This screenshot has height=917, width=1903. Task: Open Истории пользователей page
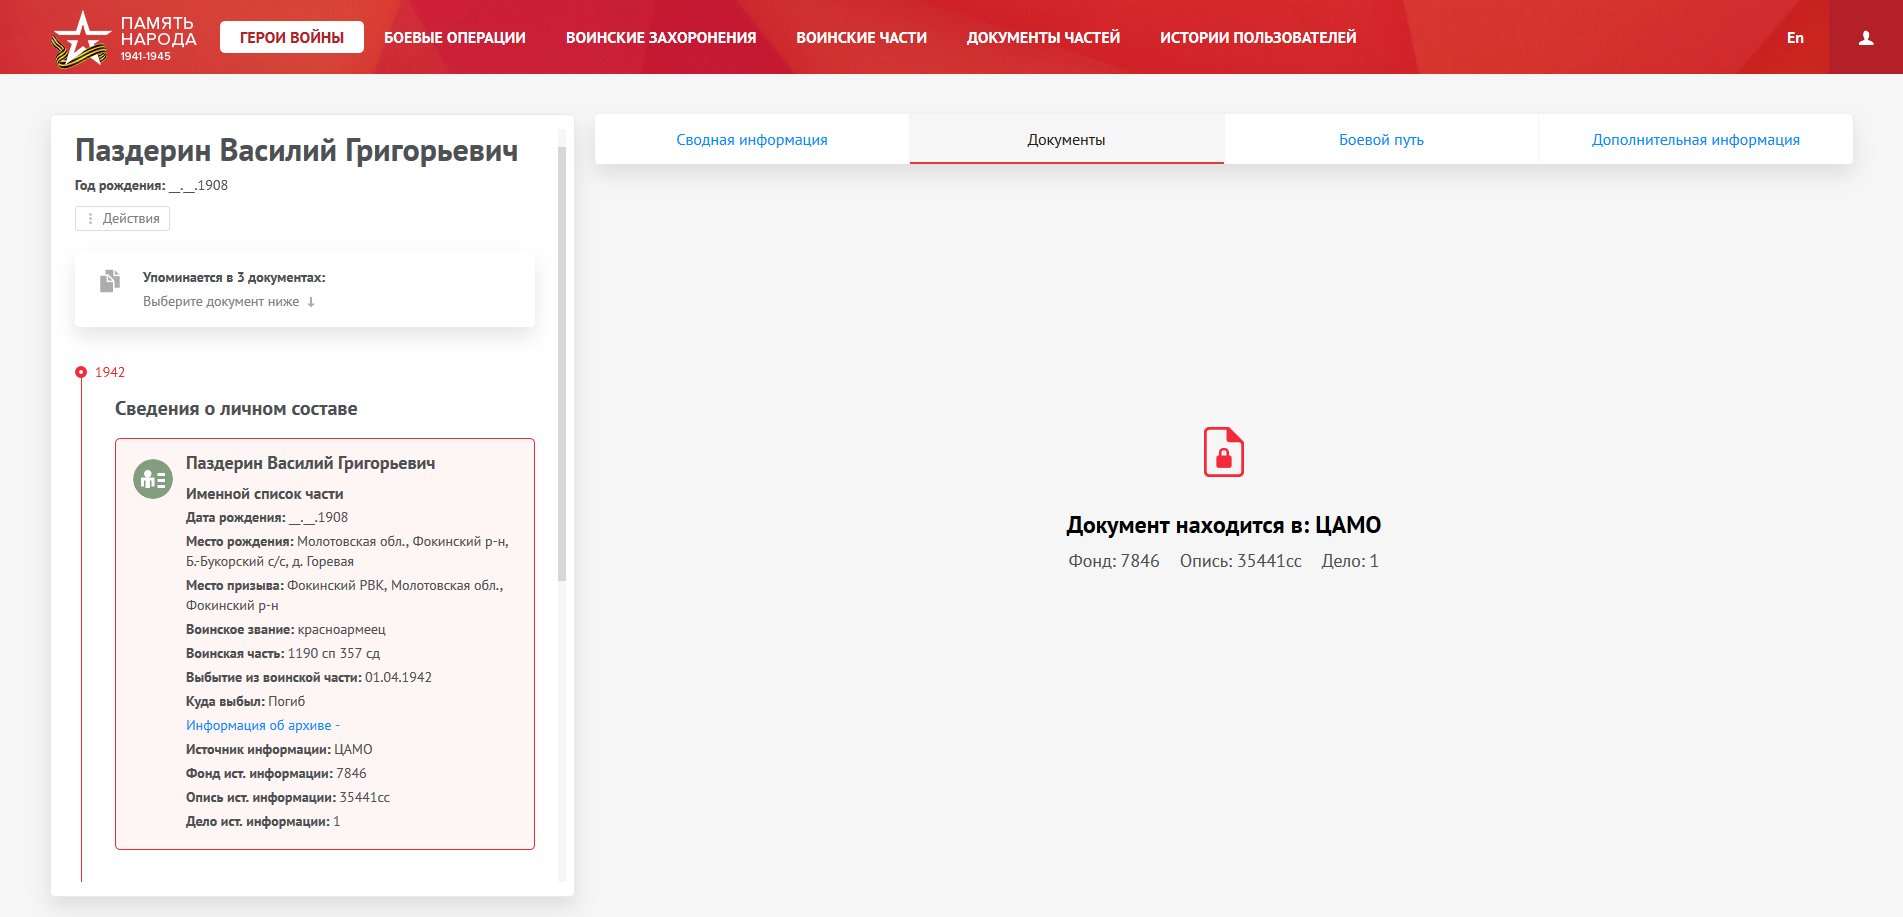[x=1257, y=38]
